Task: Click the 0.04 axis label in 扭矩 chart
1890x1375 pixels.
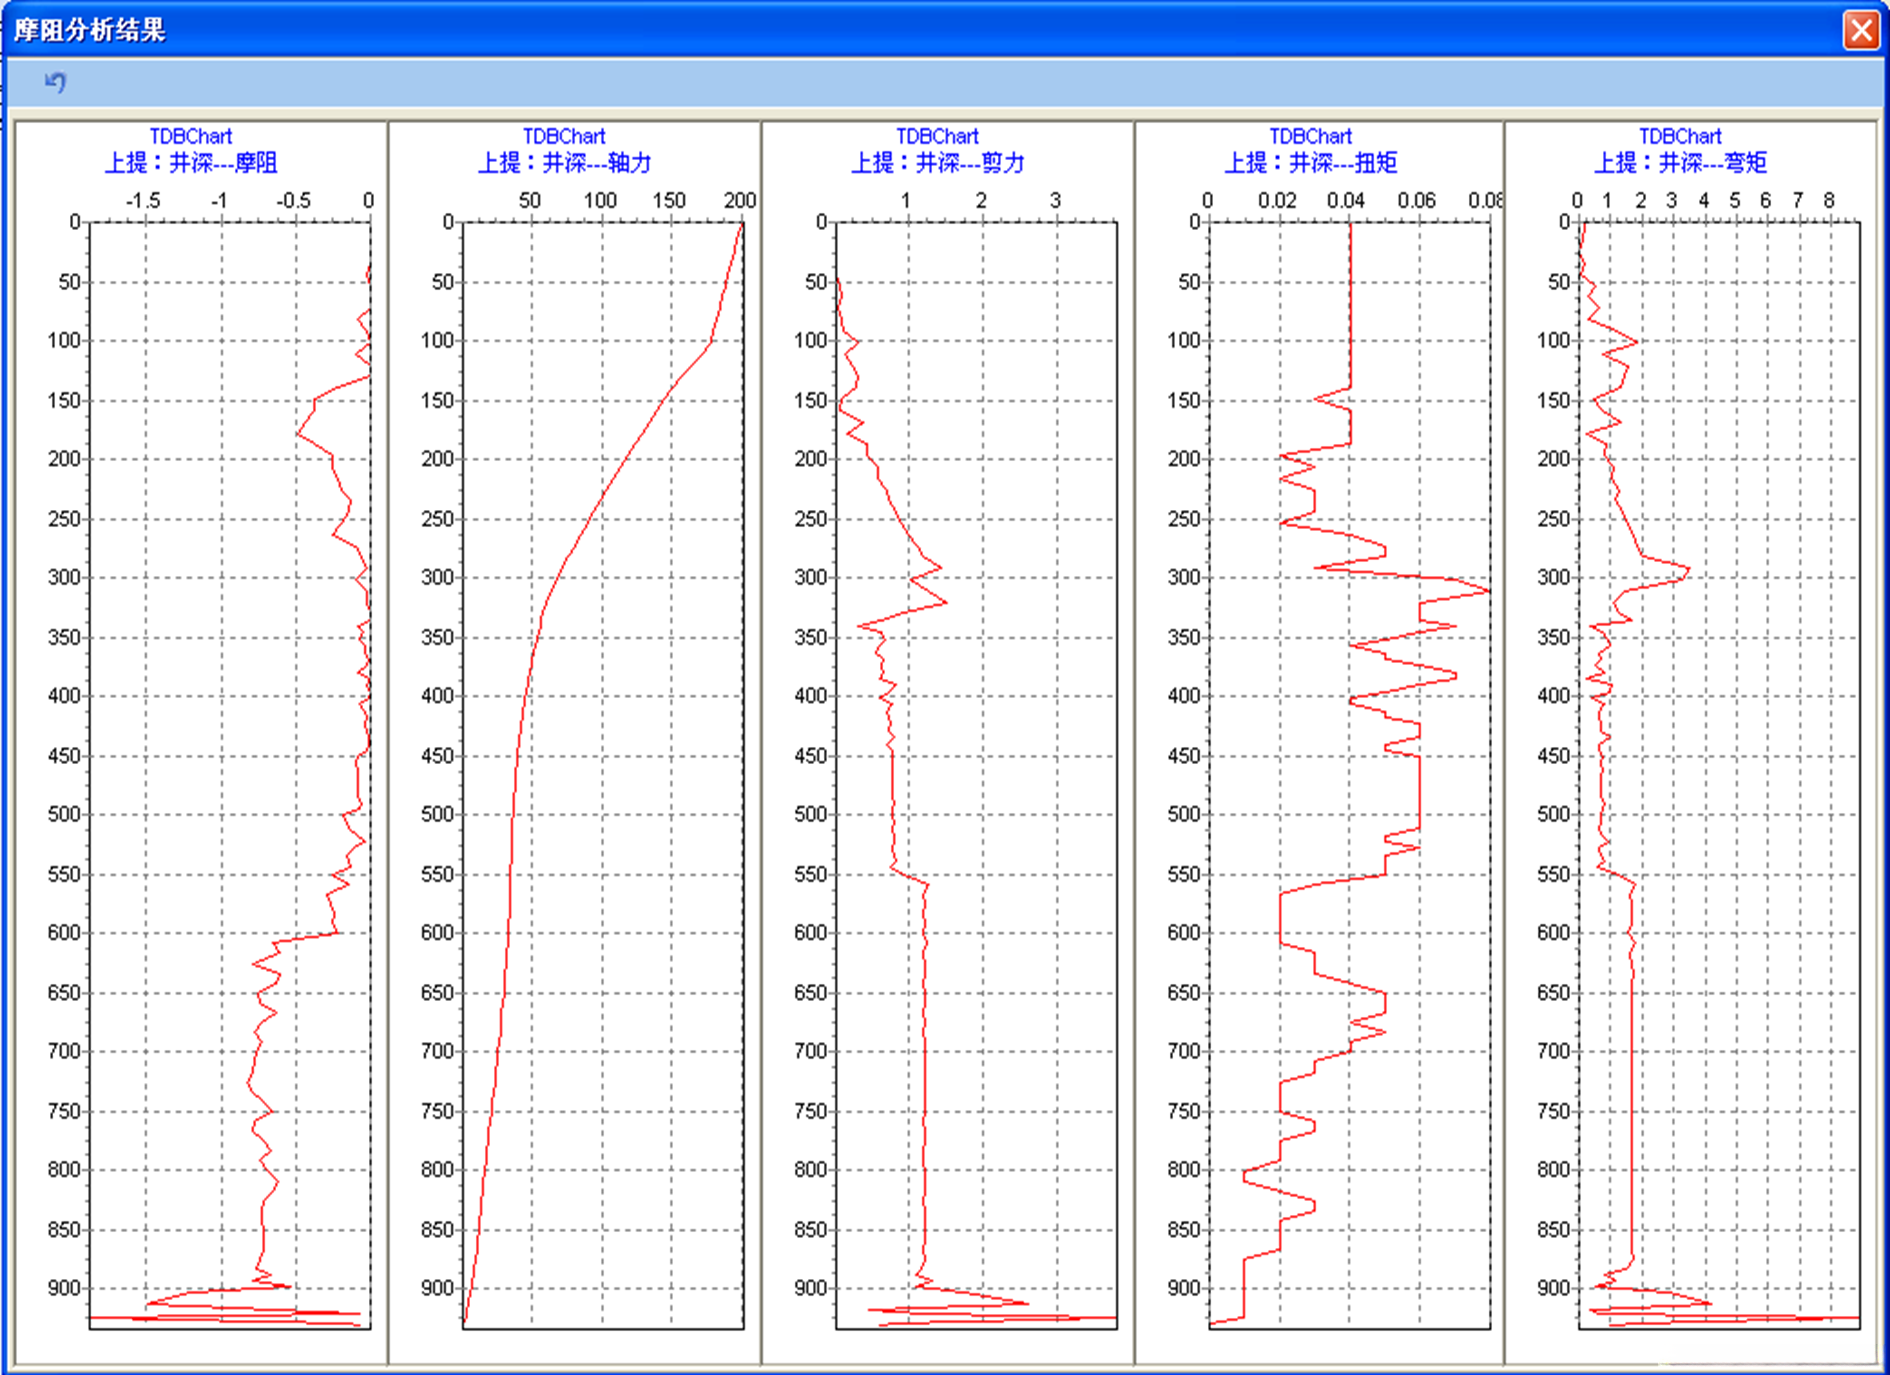Action: point(1346,201)
